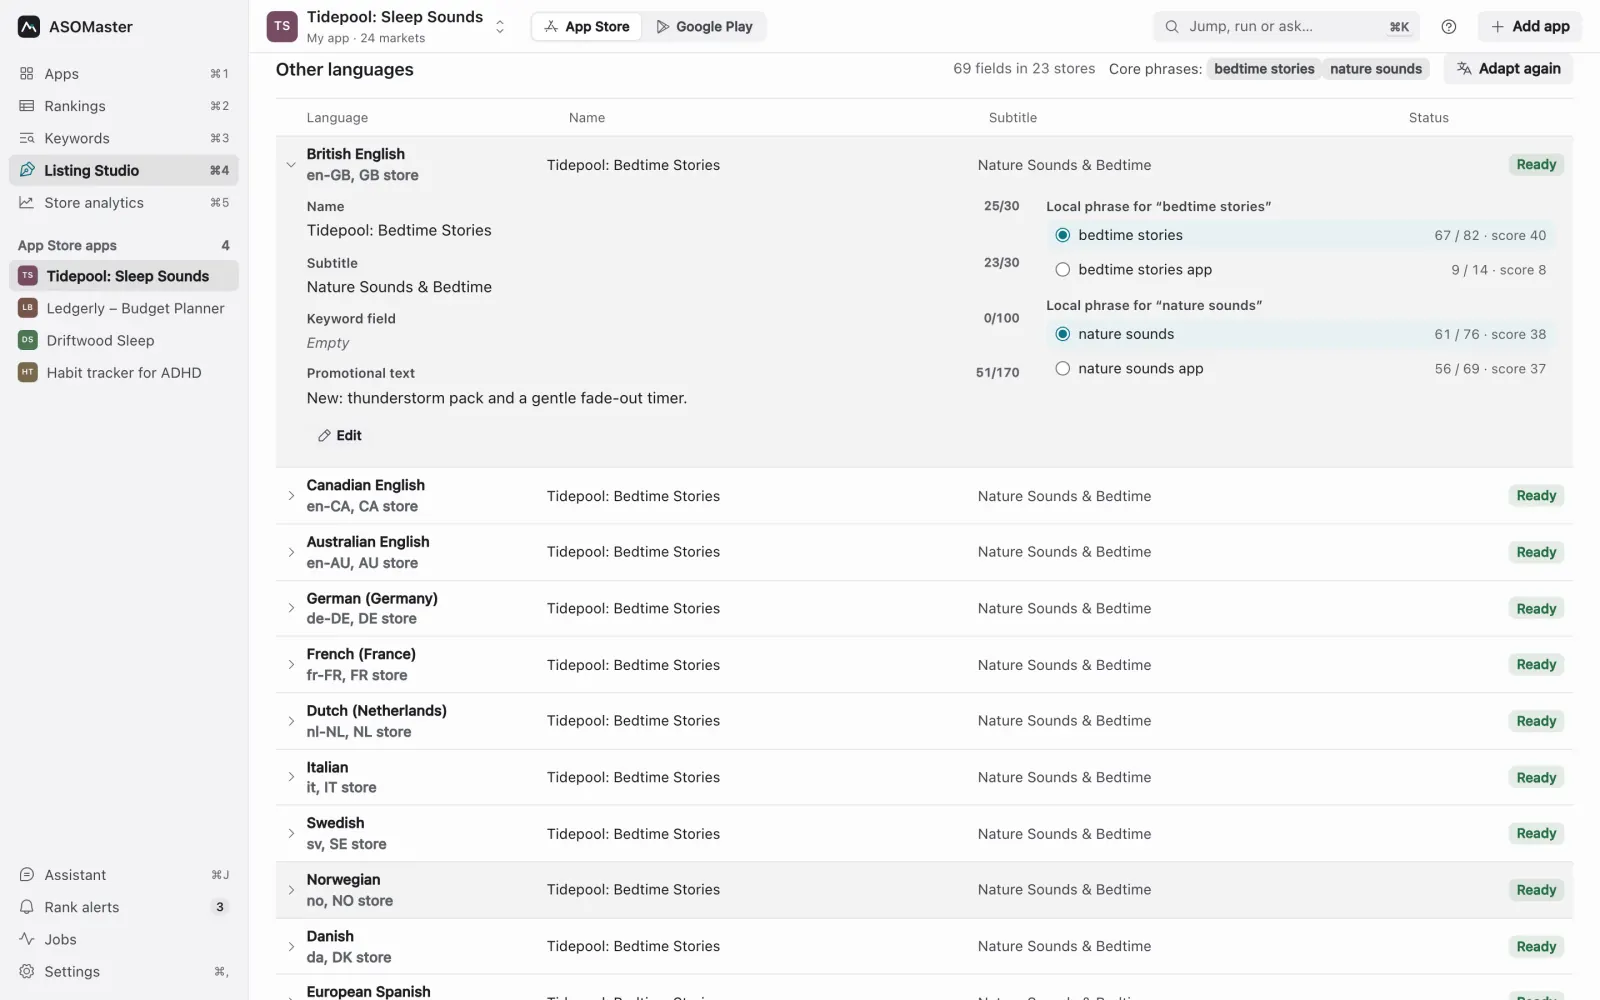Viewport: 1600px width, 1000px height.
Task: Click the help question mark icon
Action: (1449, 27)
